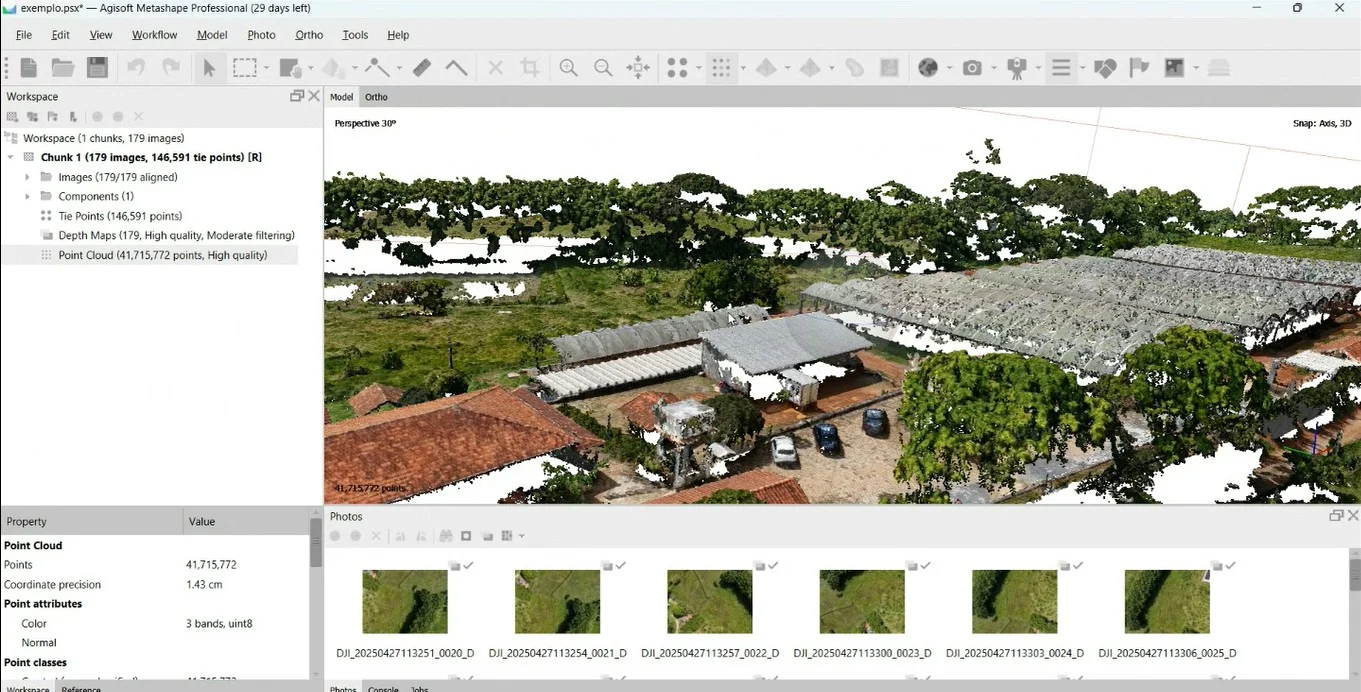The width and height of the screenshot is (1361, 692).
Task: Click the Value column header
Action: pos(247,521)
